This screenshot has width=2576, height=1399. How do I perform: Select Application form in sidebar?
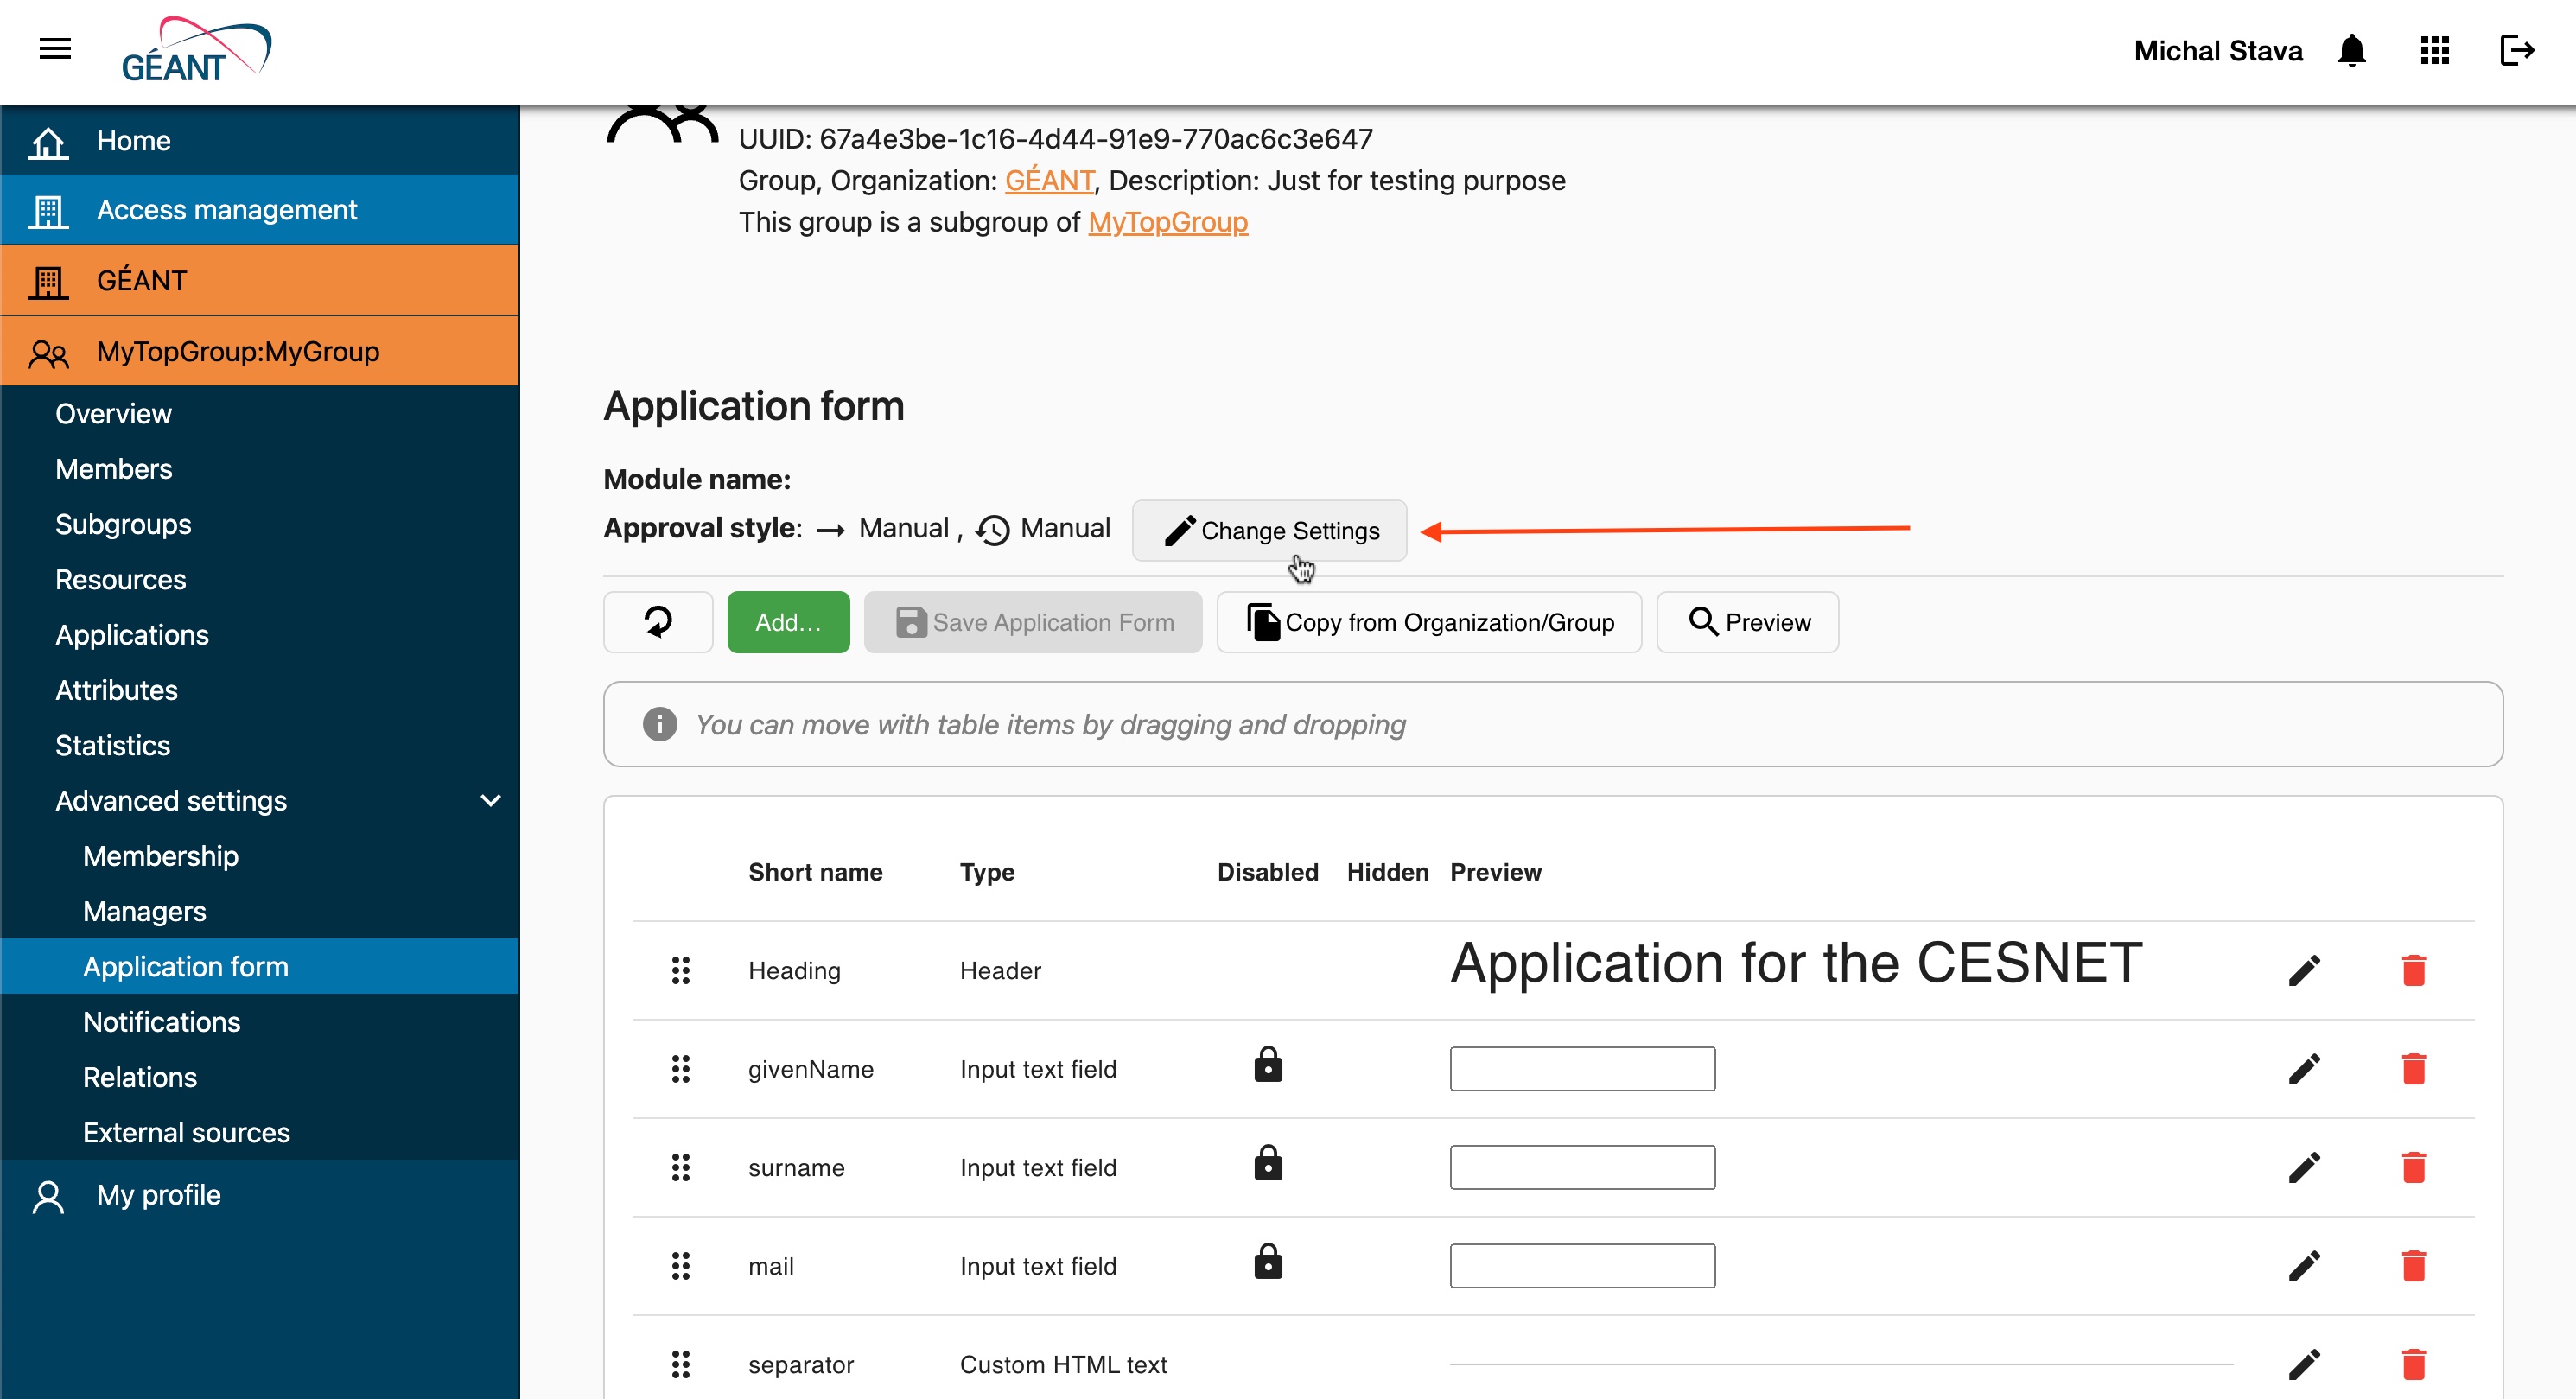[260, 966]
